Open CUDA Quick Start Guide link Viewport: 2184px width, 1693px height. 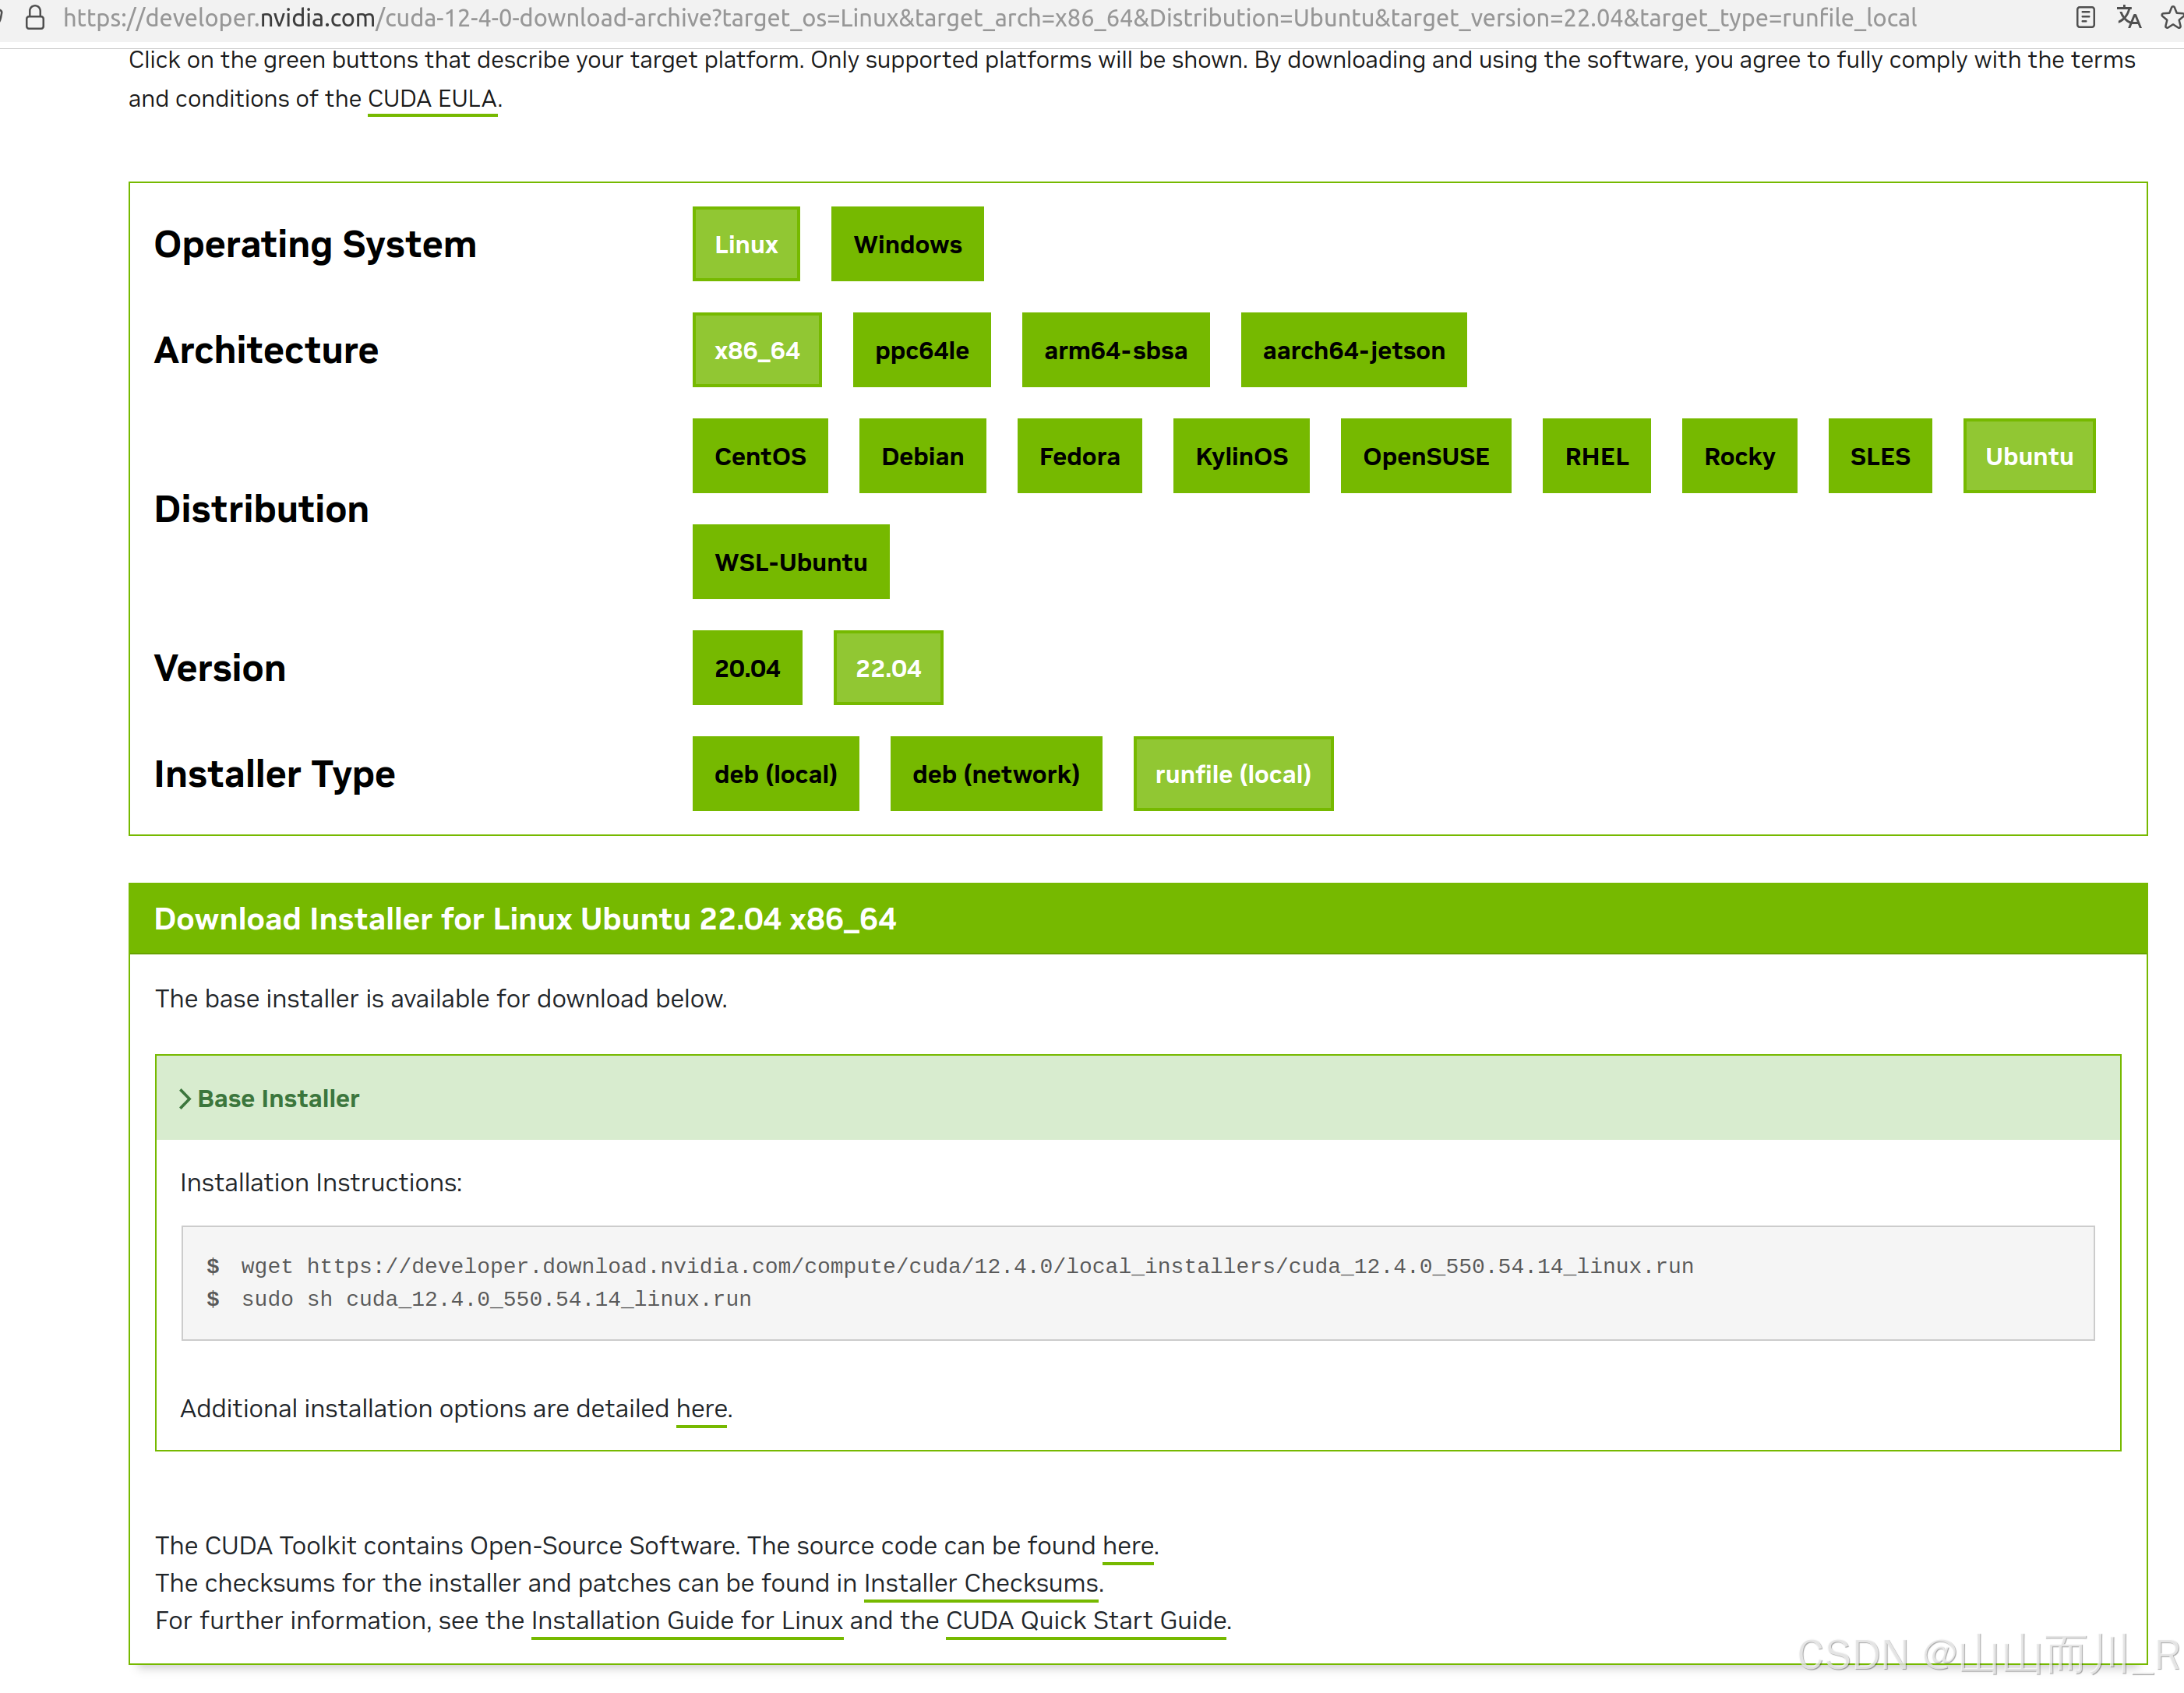pyautogui.click(x=1086, y=1621)
